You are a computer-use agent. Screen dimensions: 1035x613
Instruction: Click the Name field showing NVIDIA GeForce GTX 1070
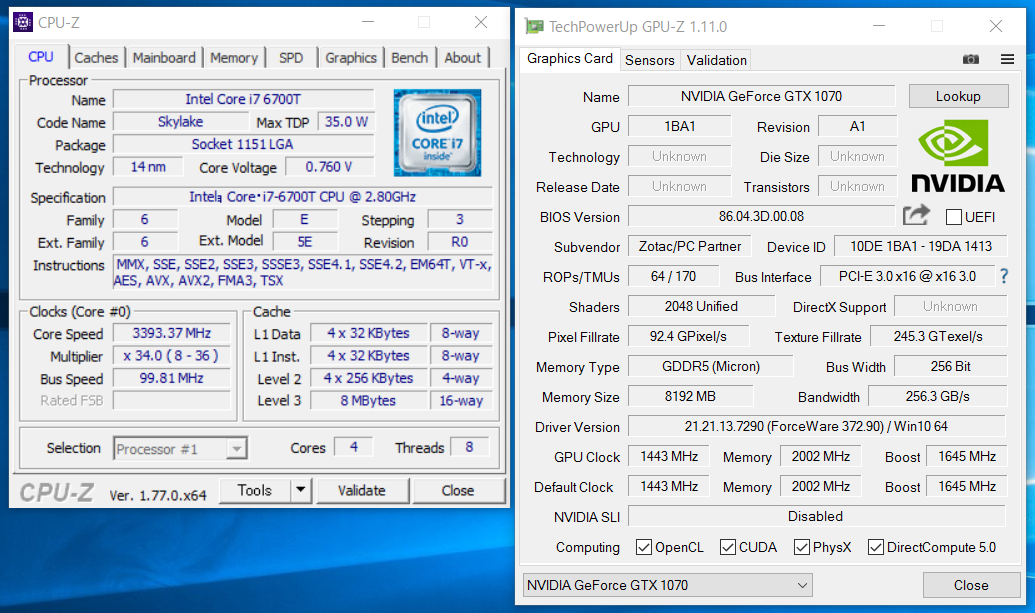pyautogui.click(x=761, y=96)
